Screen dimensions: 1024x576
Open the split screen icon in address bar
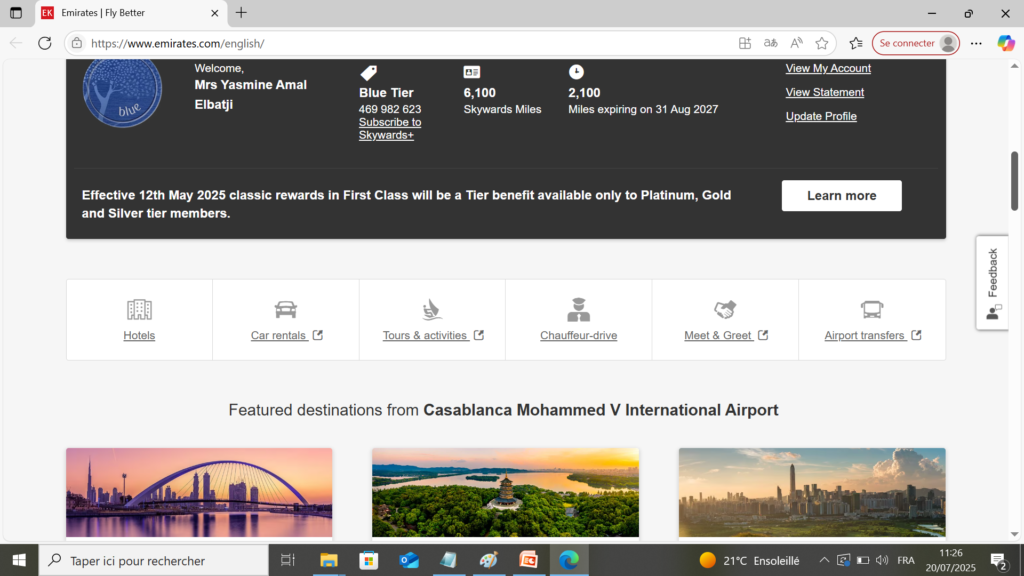tap(744, 43)
